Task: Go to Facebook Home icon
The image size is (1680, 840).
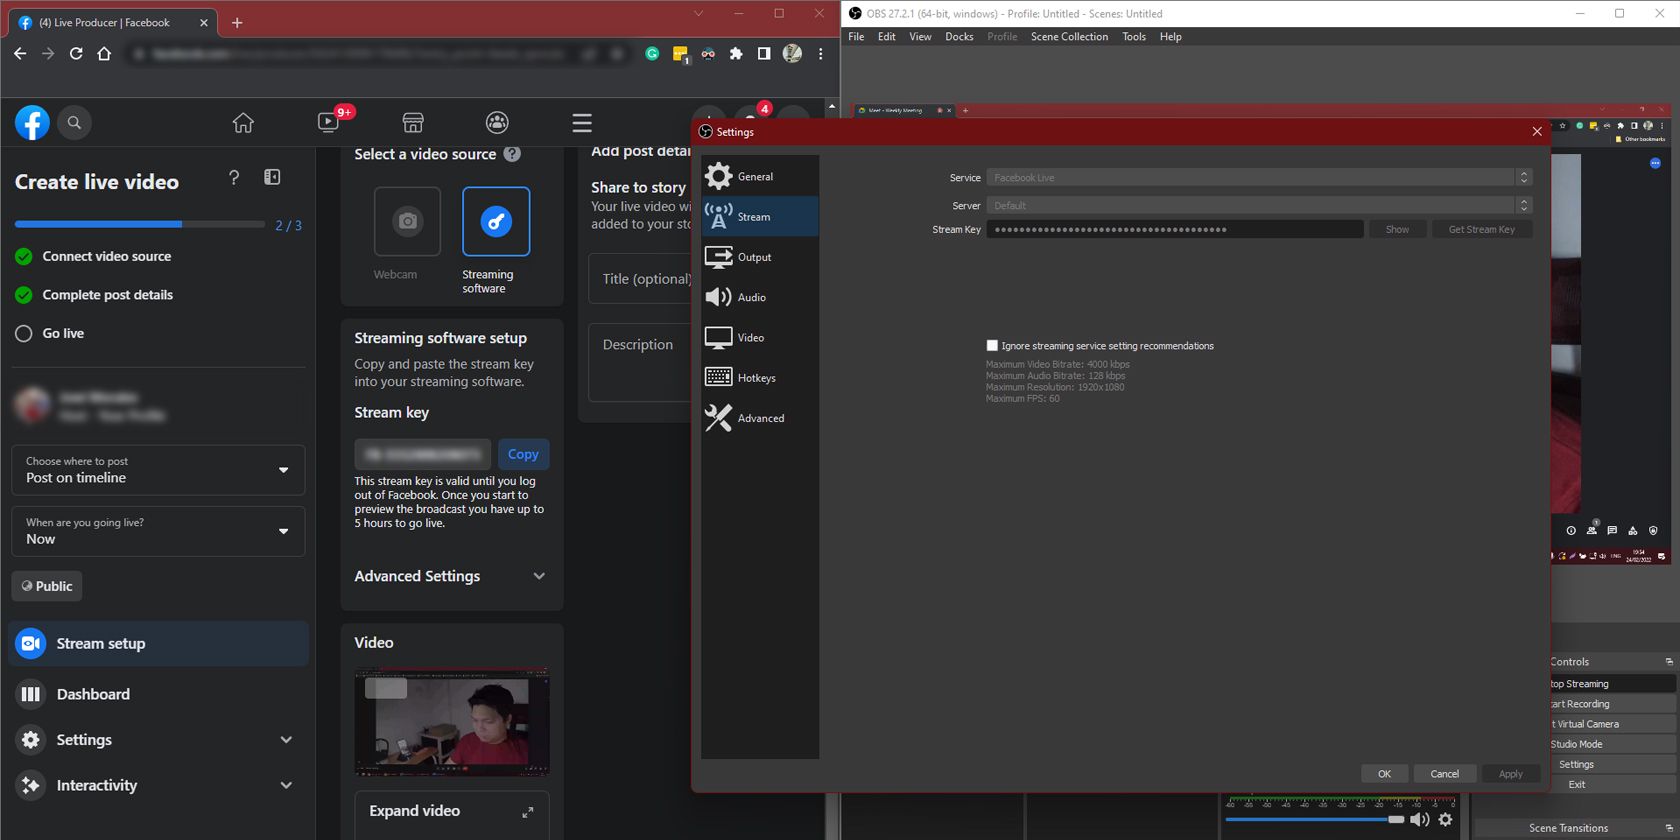Action: click(243, 123)
